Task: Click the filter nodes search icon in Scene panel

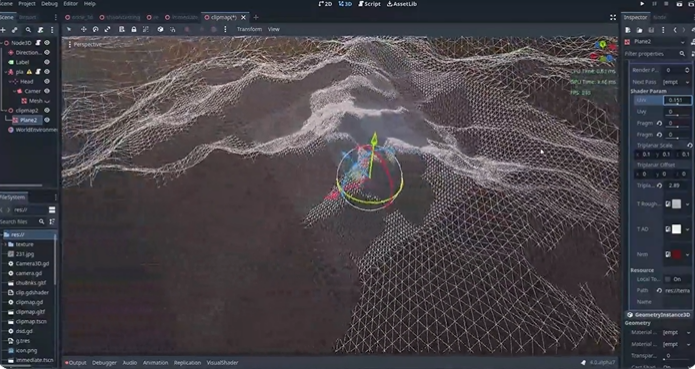Action: [x=28, y=30]
